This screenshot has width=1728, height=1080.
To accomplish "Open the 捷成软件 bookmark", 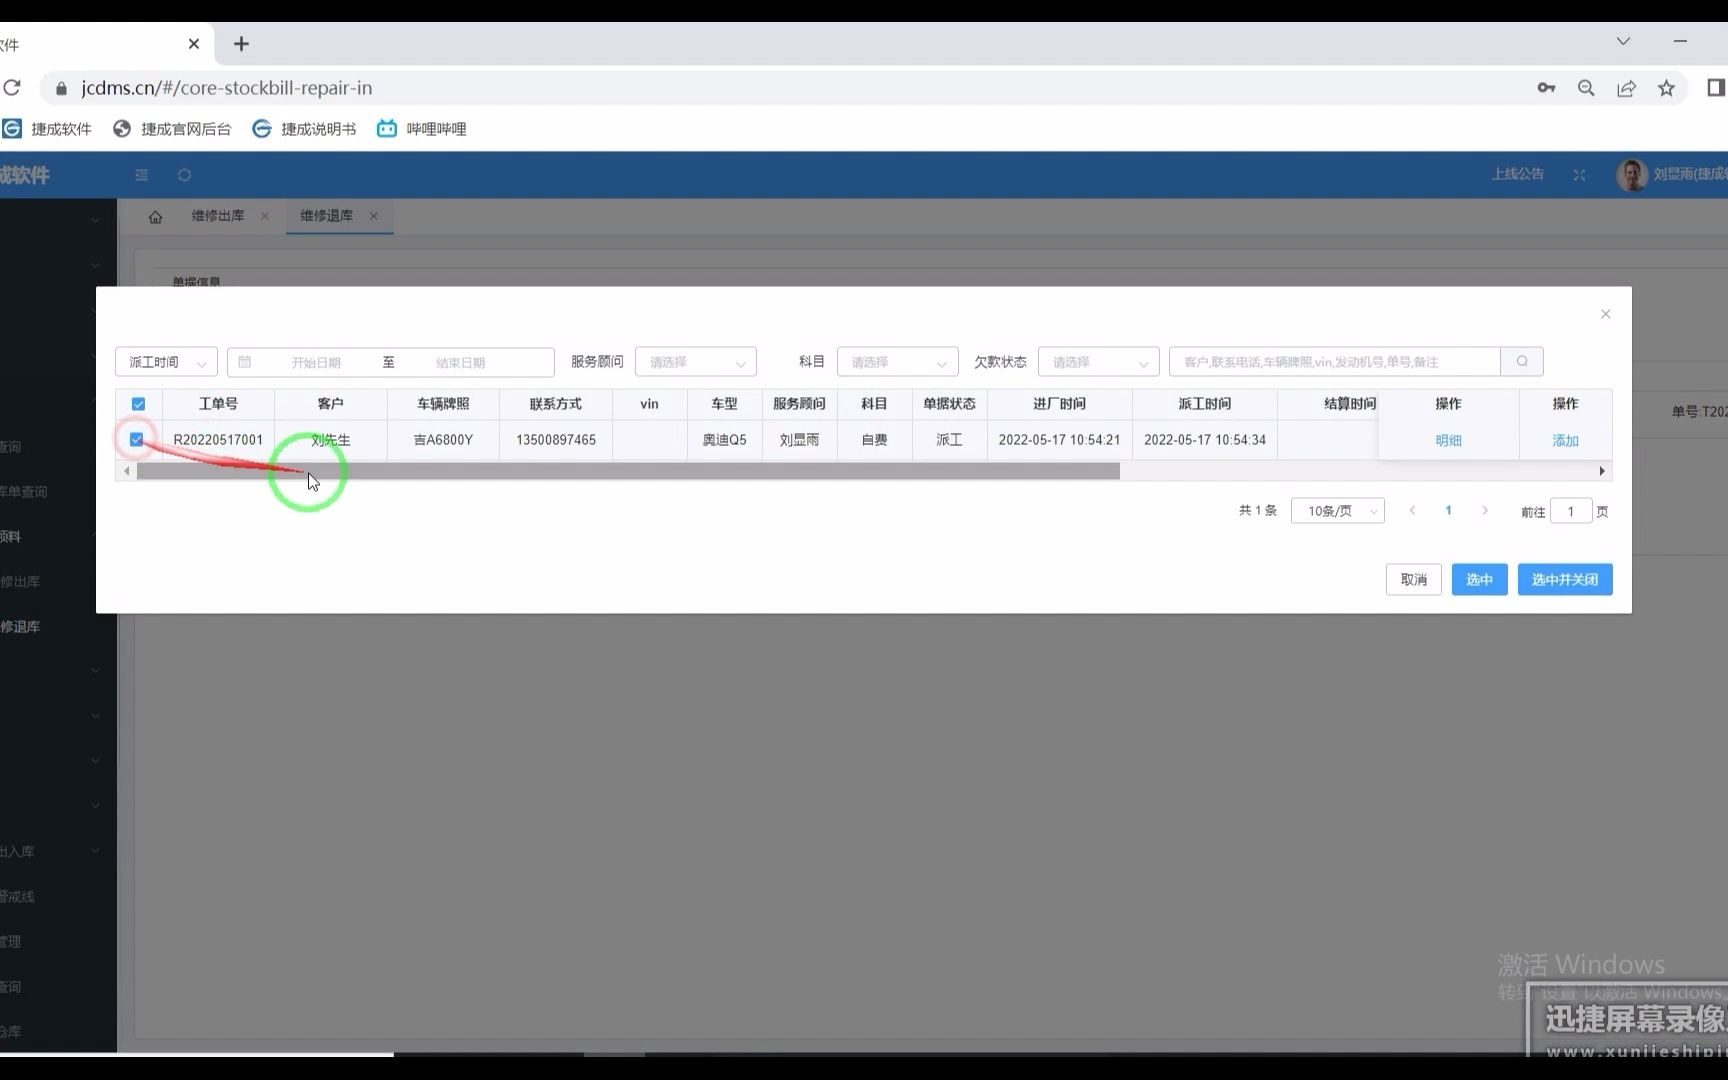I will (x=47, y=129).
